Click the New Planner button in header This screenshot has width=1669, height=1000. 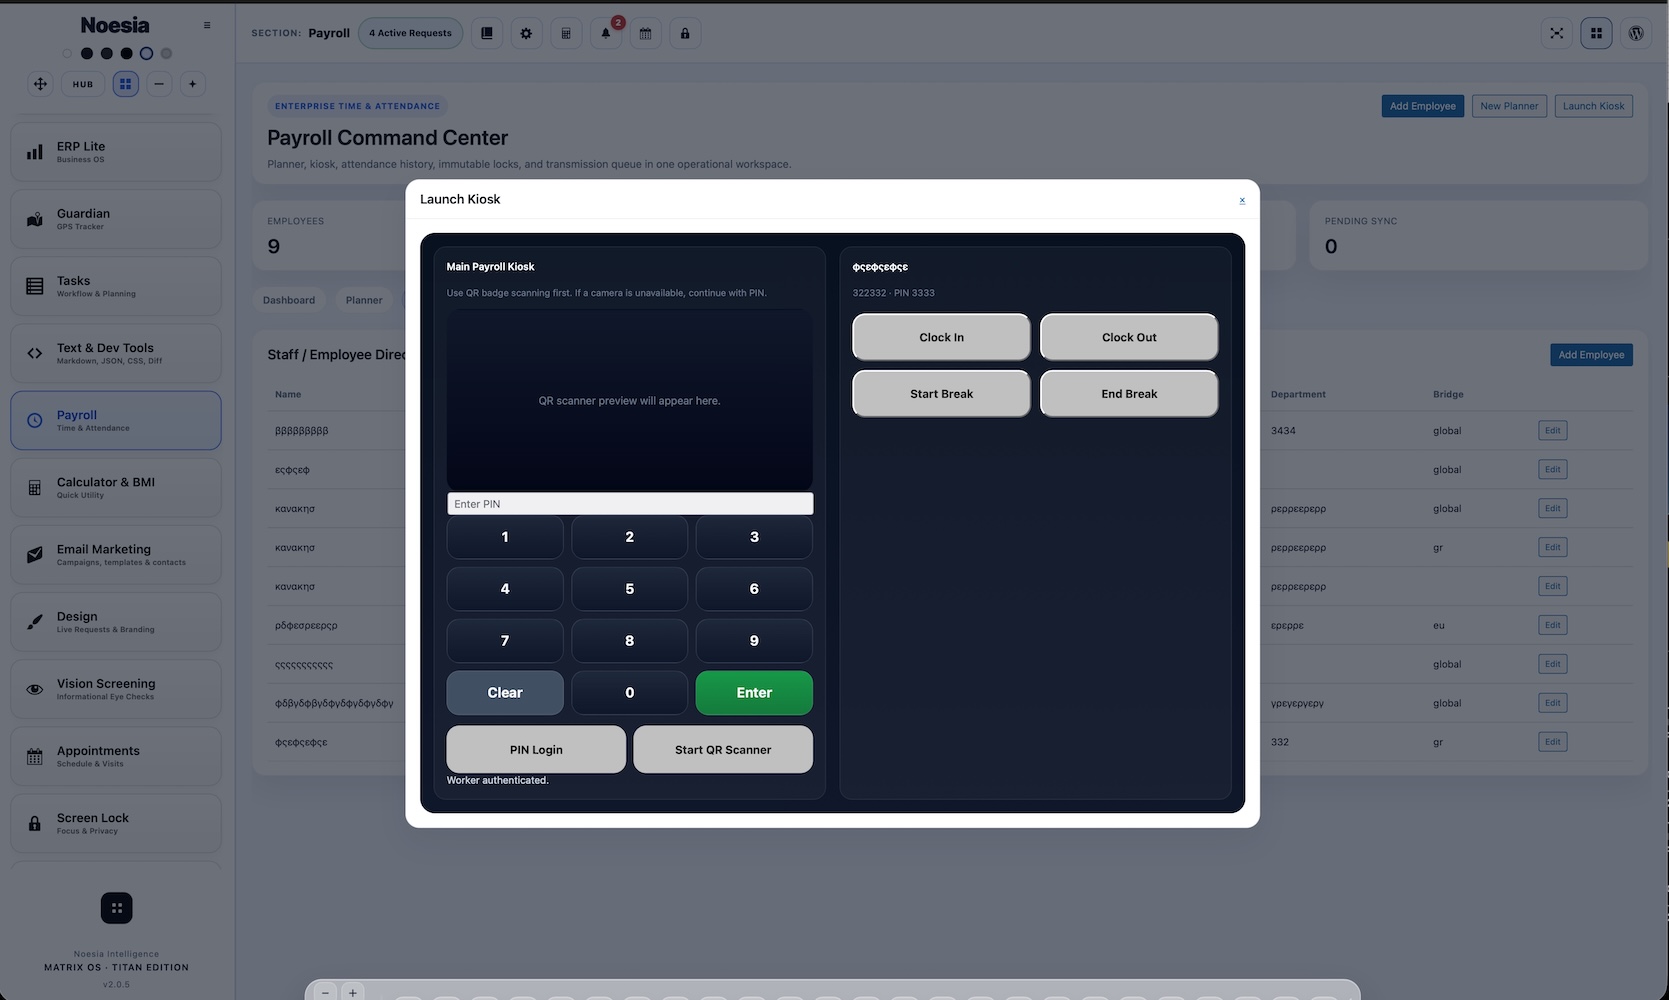(x=1509, y=106)
